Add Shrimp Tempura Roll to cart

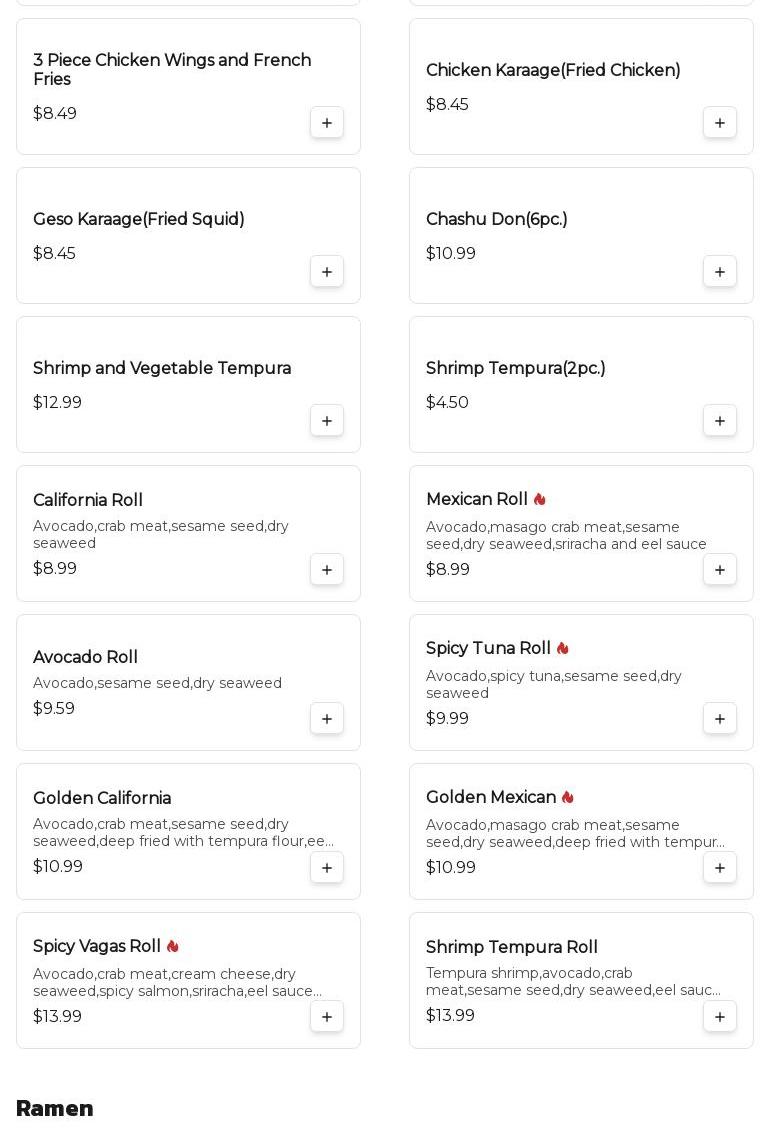720,1017
